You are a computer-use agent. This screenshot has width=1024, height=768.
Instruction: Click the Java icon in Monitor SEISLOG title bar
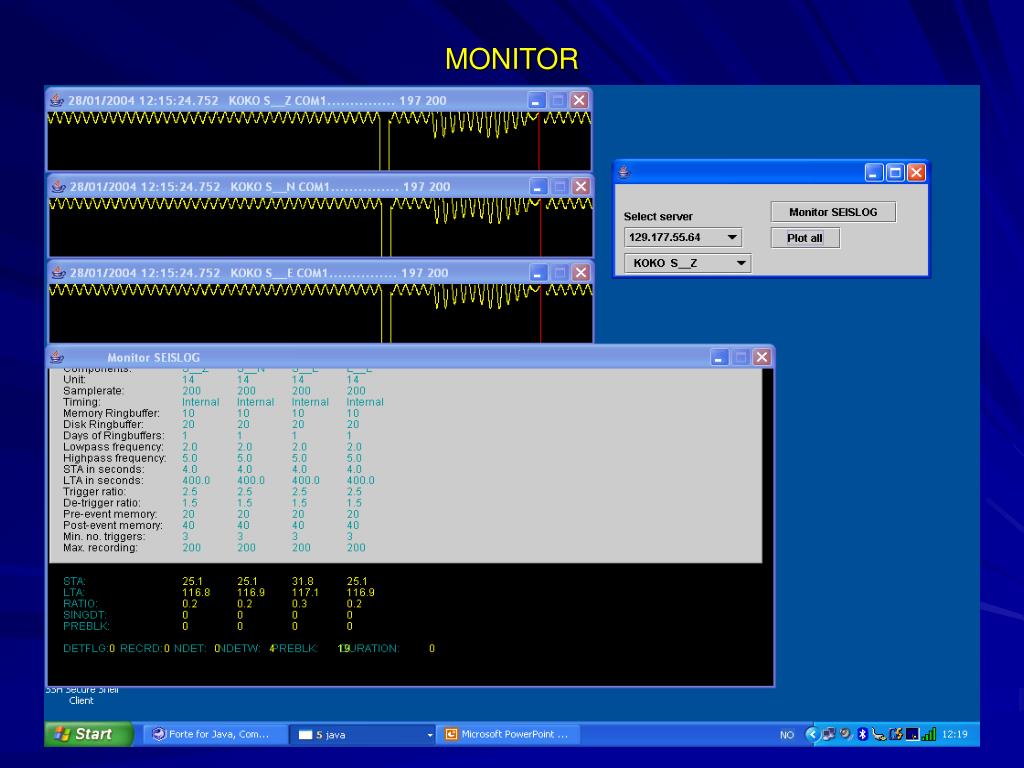pos(57,357)
